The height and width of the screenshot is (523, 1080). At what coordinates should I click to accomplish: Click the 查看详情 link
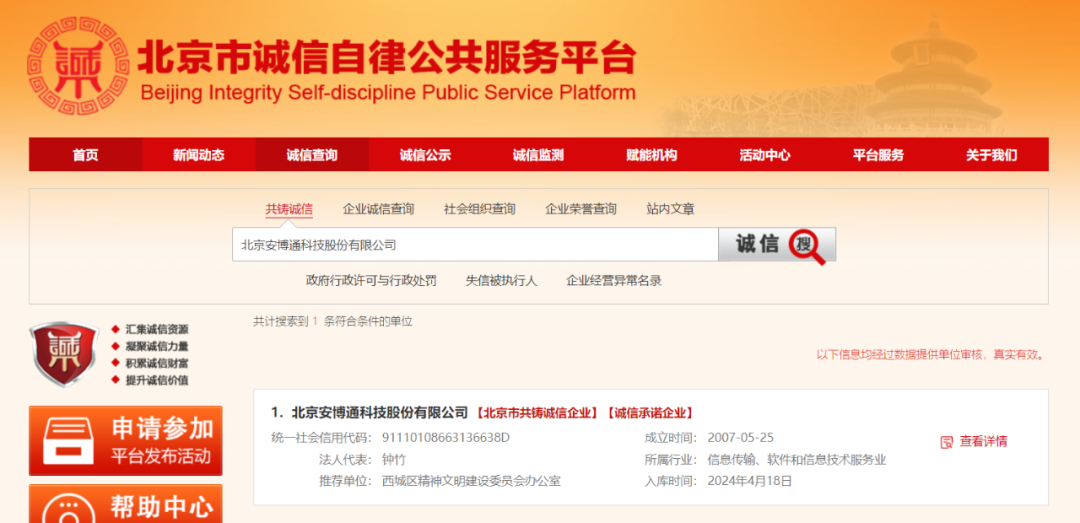click(x=984, y=442)
